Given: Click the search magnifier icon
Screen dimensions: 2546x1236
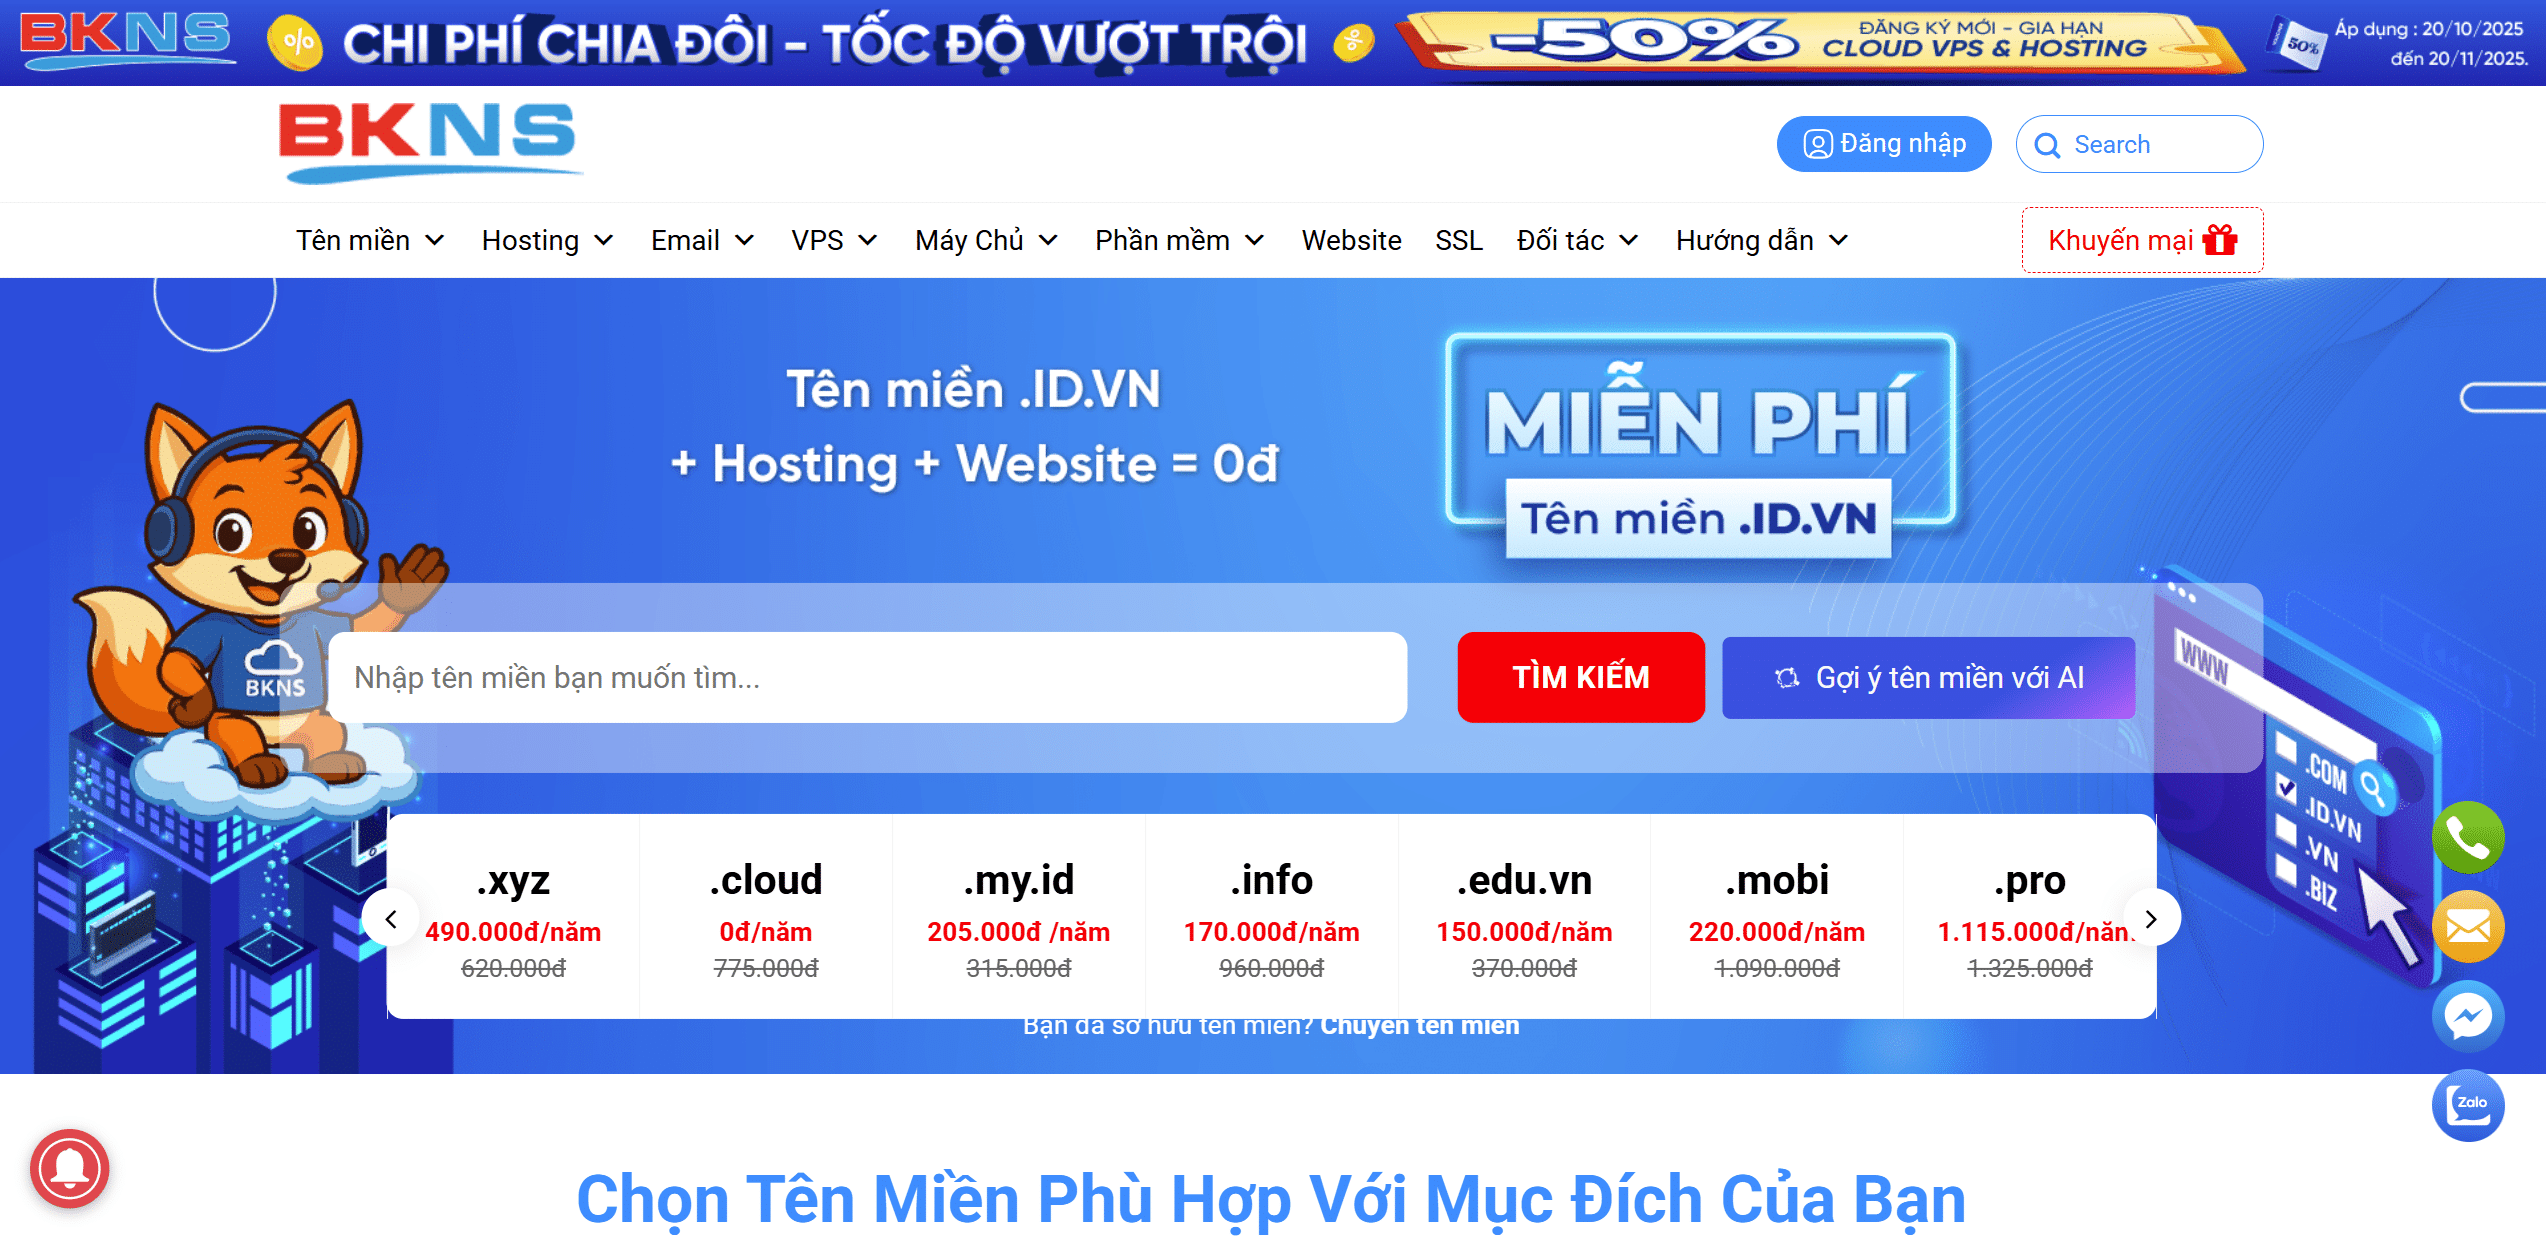Looking at the screenshot, I should click(2050, 144).
